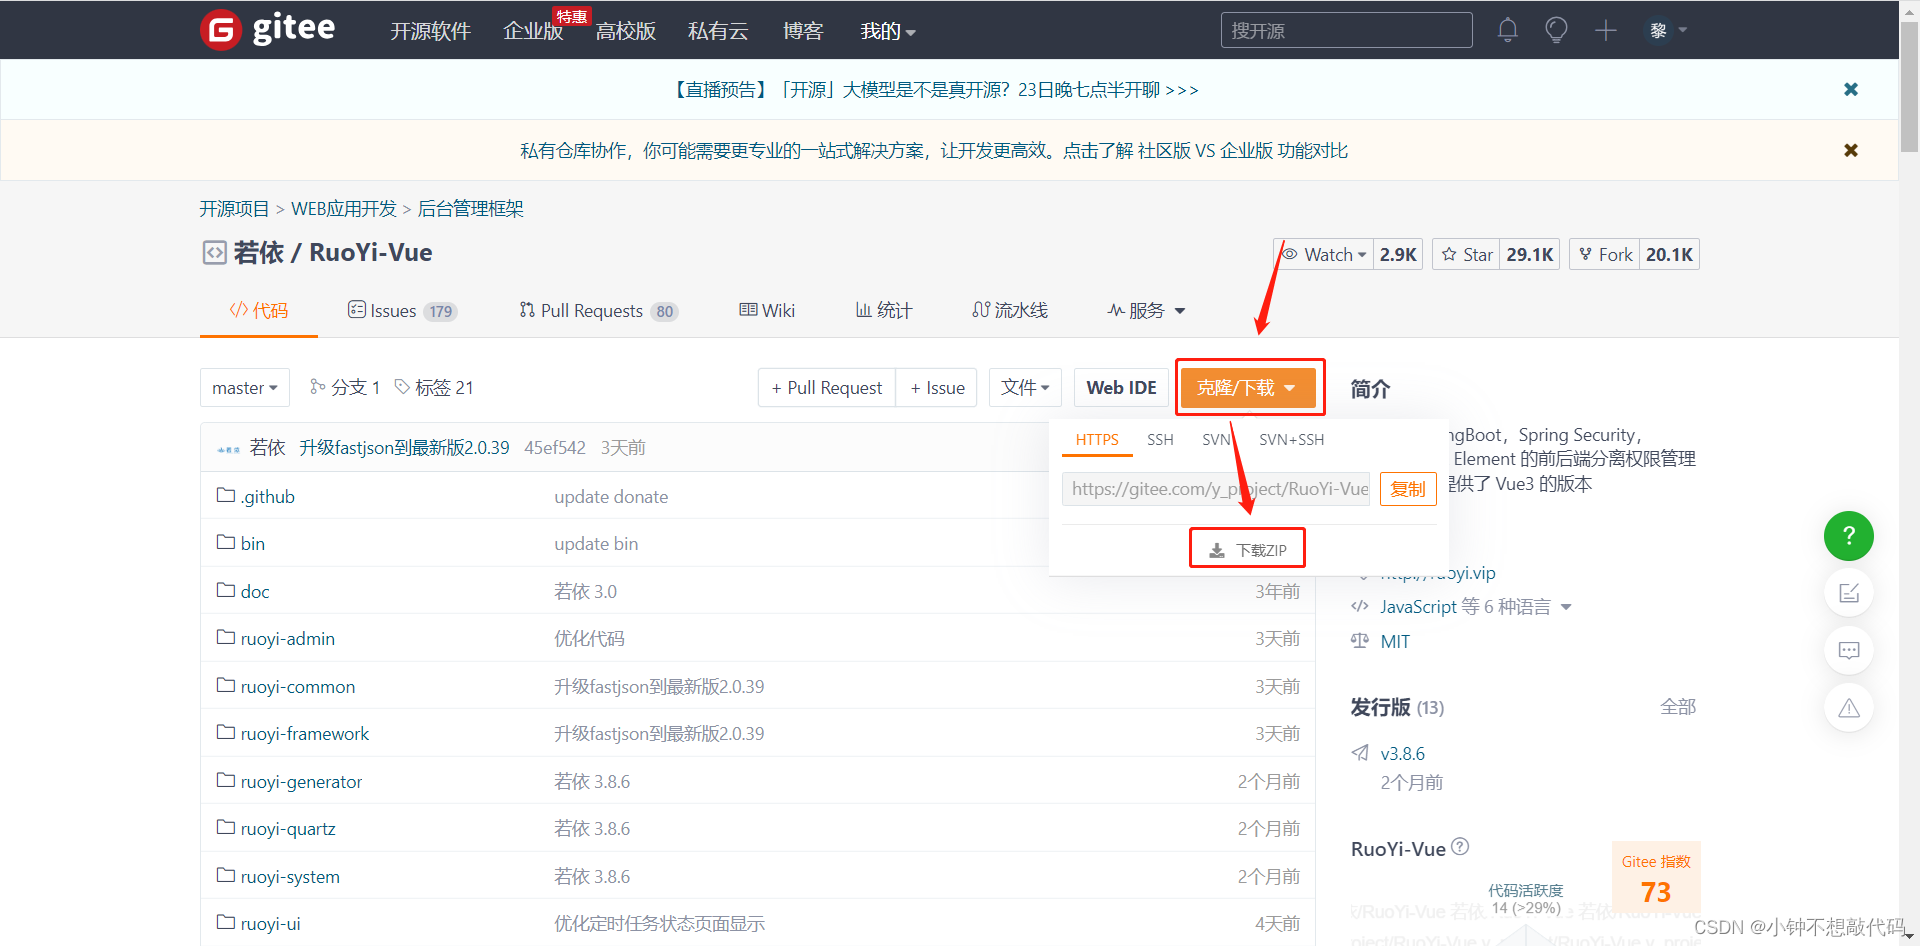Image resolution: width=1920 pixels, height=946 pixels.
Task: Open the doc folder
Action: [255, 591]
